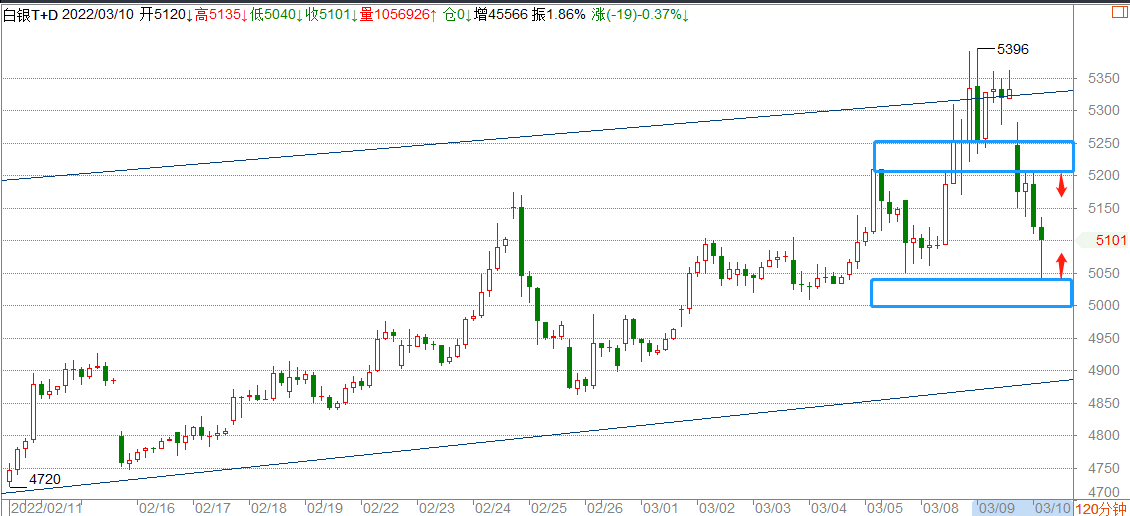Select the 振1.86% amplitude value
Image resolution: width=1130 pixels, height=516 pixels.
559,13
